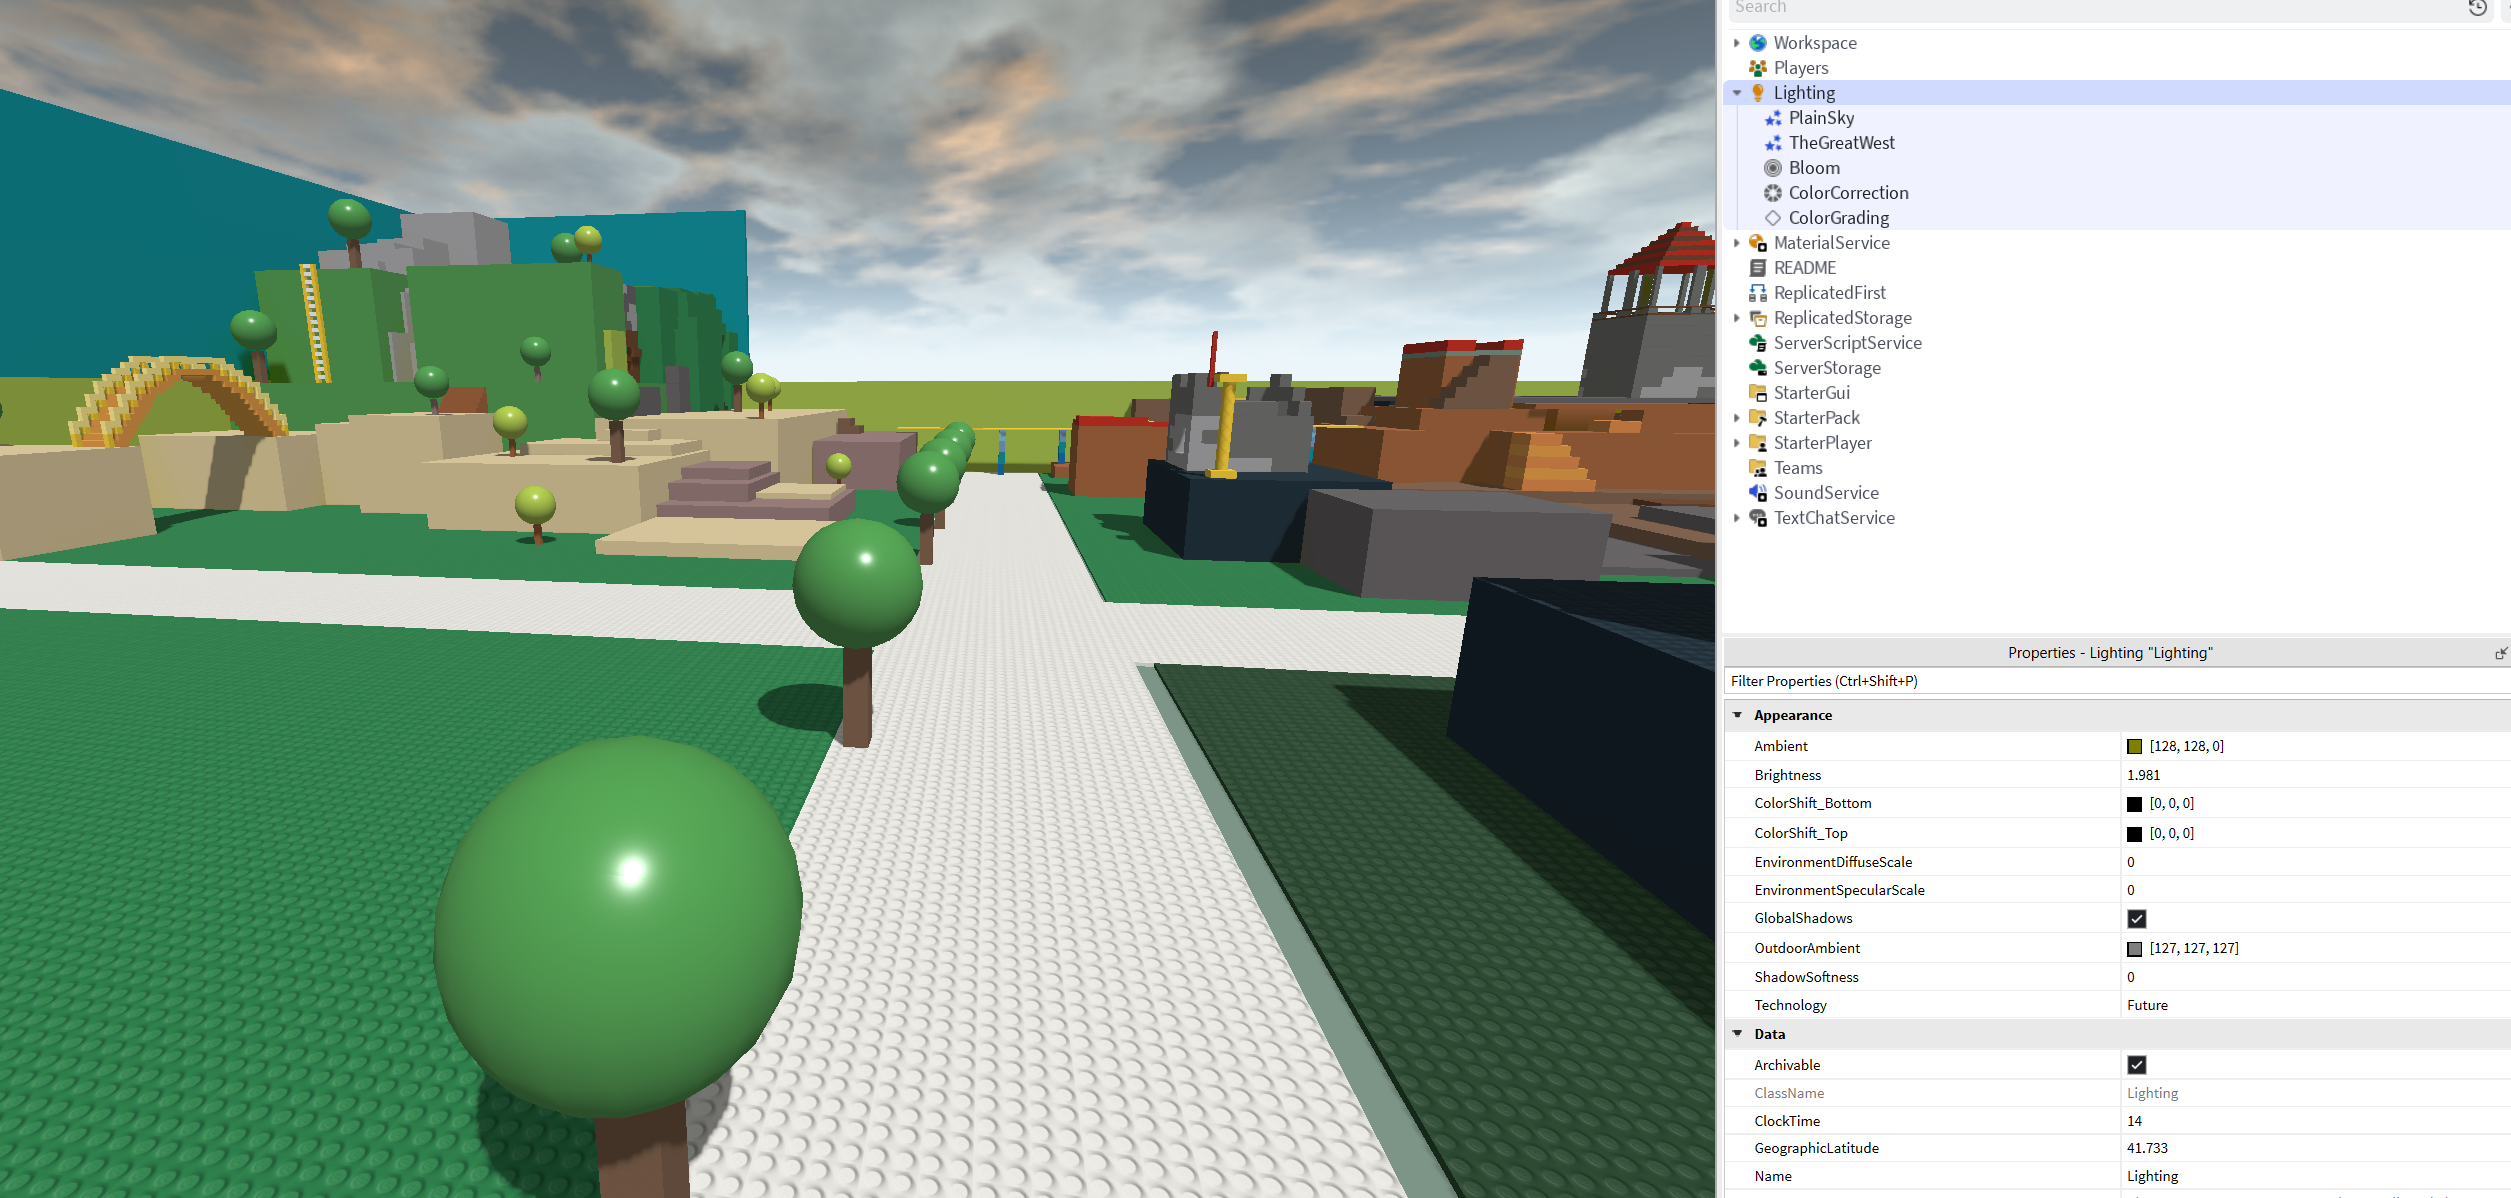Click the Ambient value text [128, 128, 0]
This screenshot has width=2511, height=1198.
pyautogui.click(x=2186, y=747)
